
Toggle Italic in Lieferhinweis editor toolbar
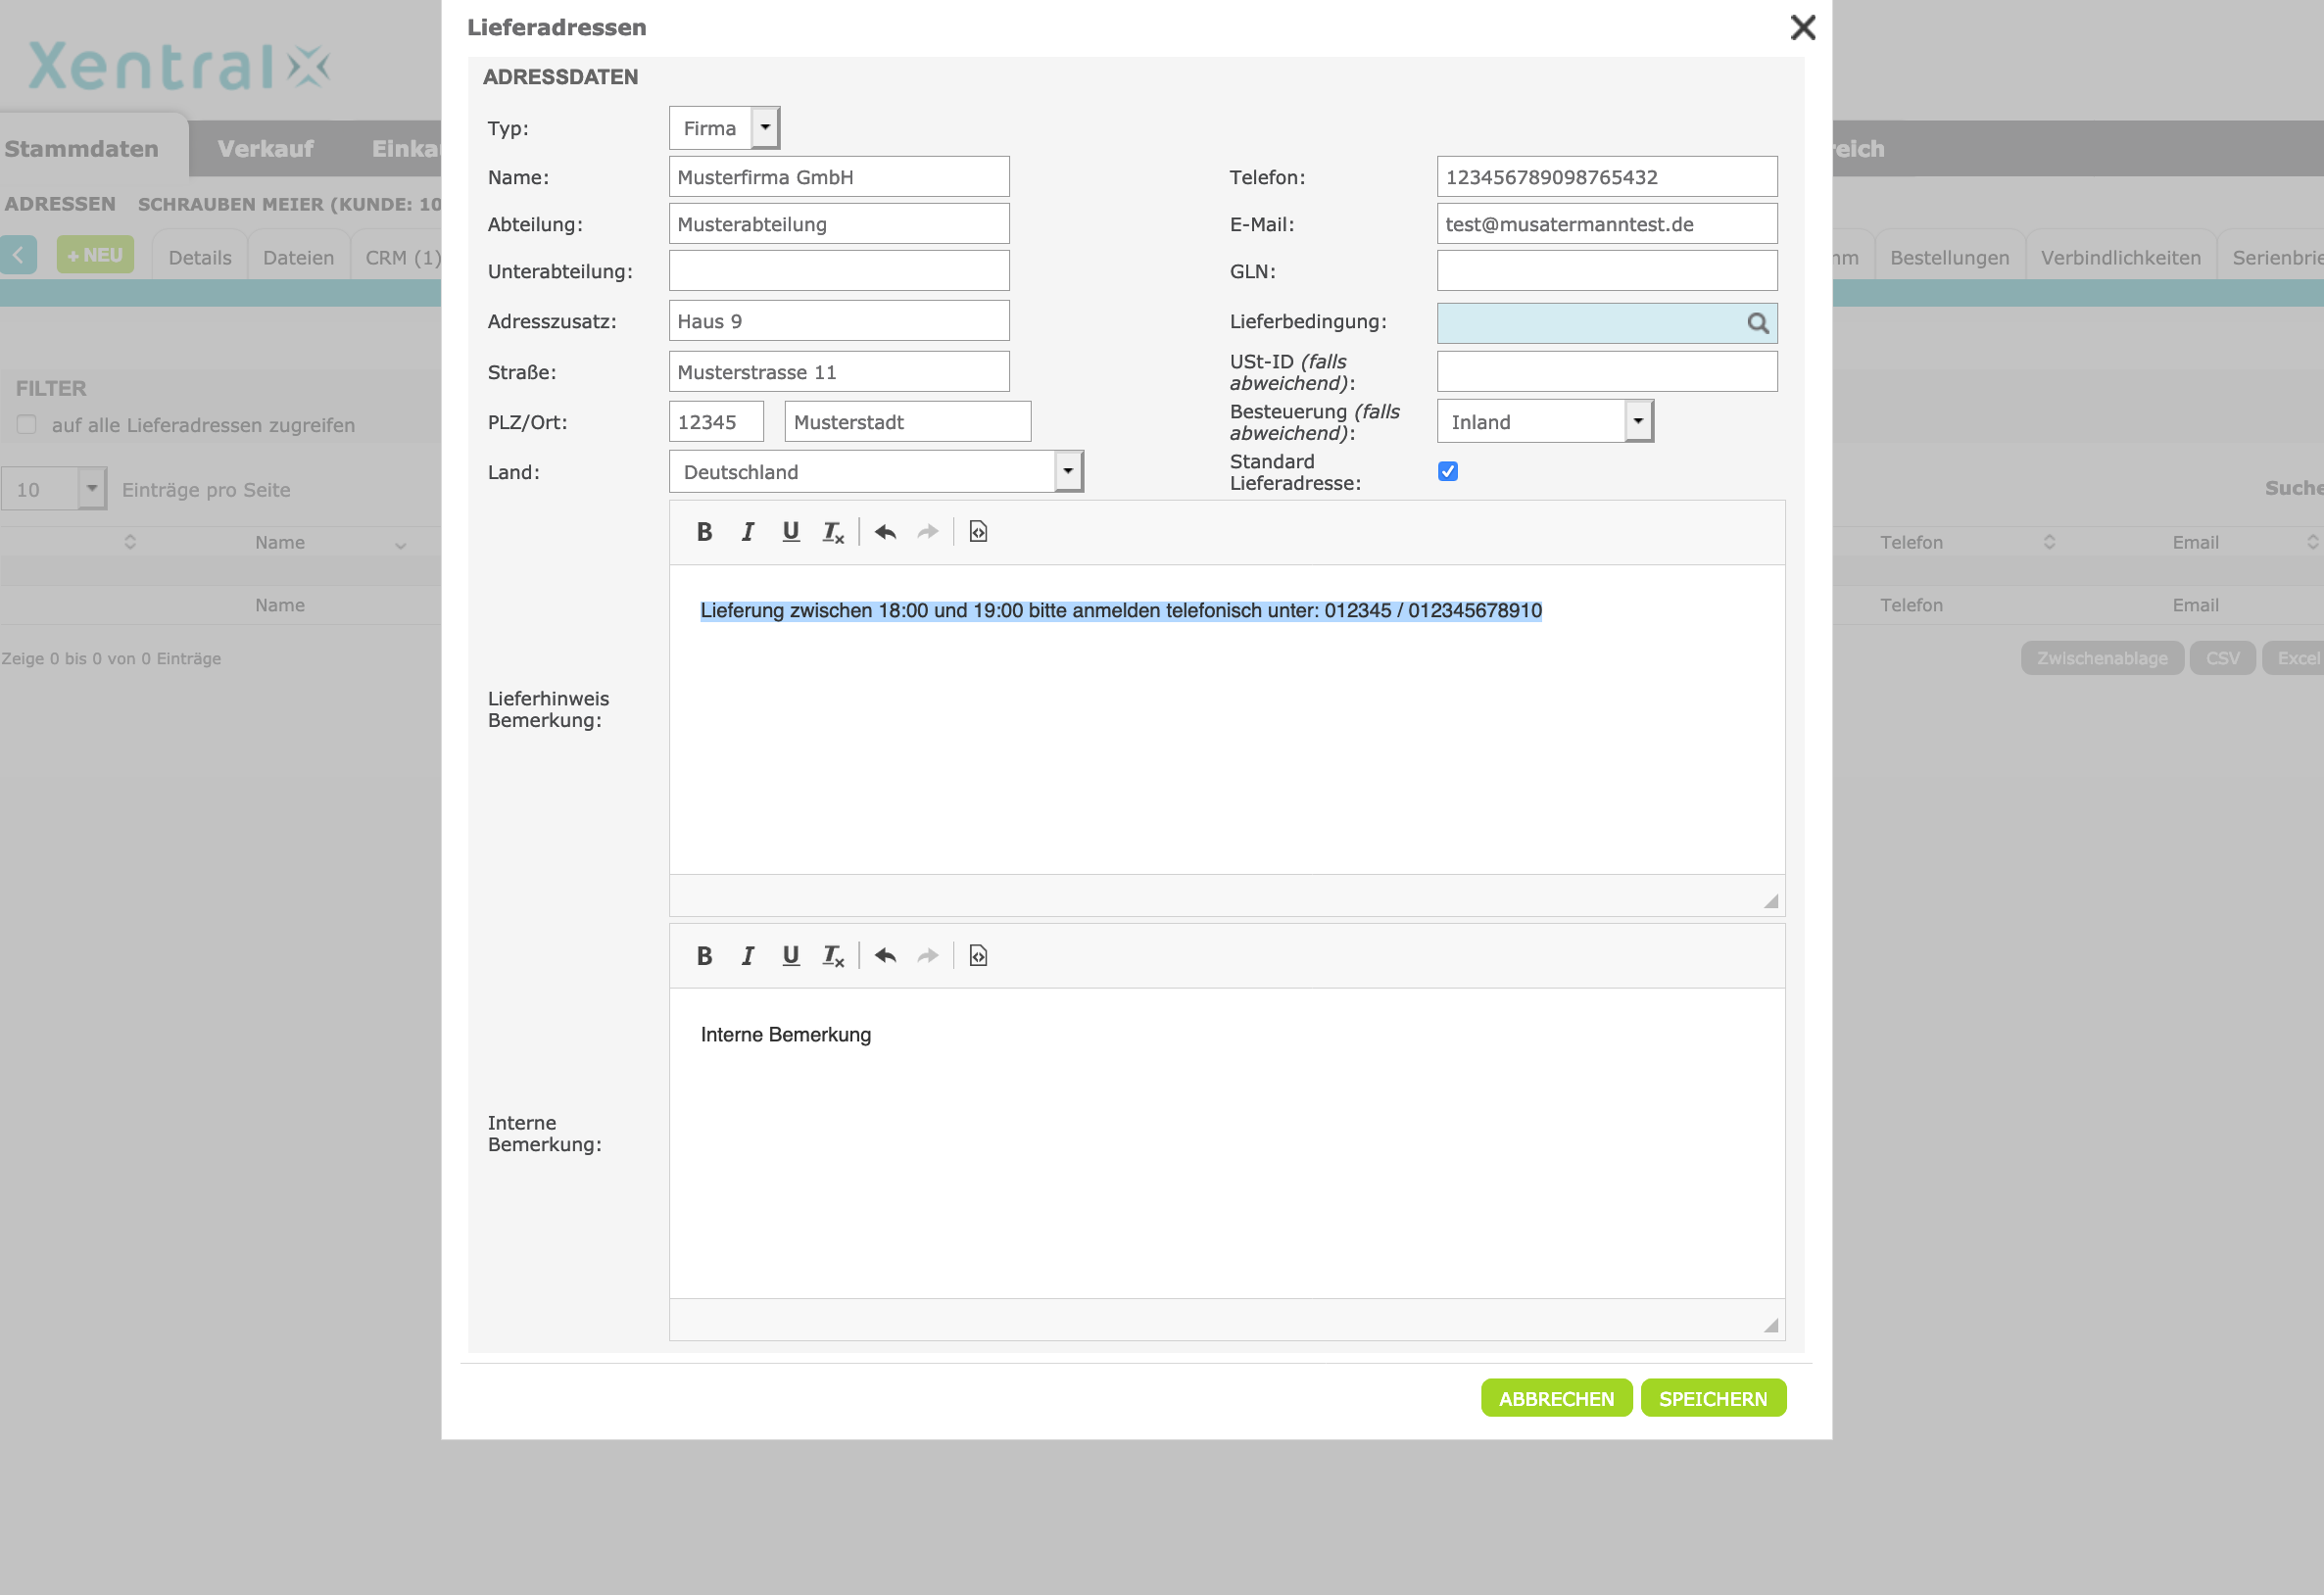pyautogui.click(x=747, y=532)
